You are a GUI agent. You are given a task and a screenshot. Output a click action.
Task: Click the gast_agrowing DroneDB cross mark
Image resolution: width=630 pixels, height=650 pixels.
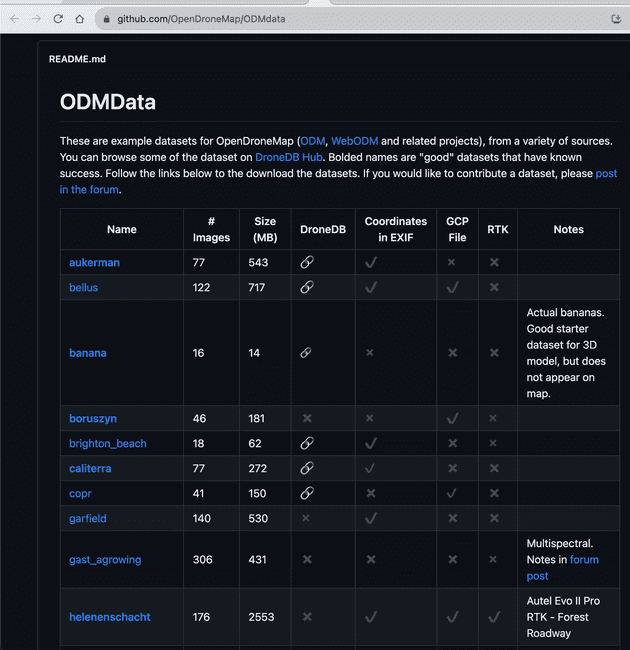coord(307,559)
